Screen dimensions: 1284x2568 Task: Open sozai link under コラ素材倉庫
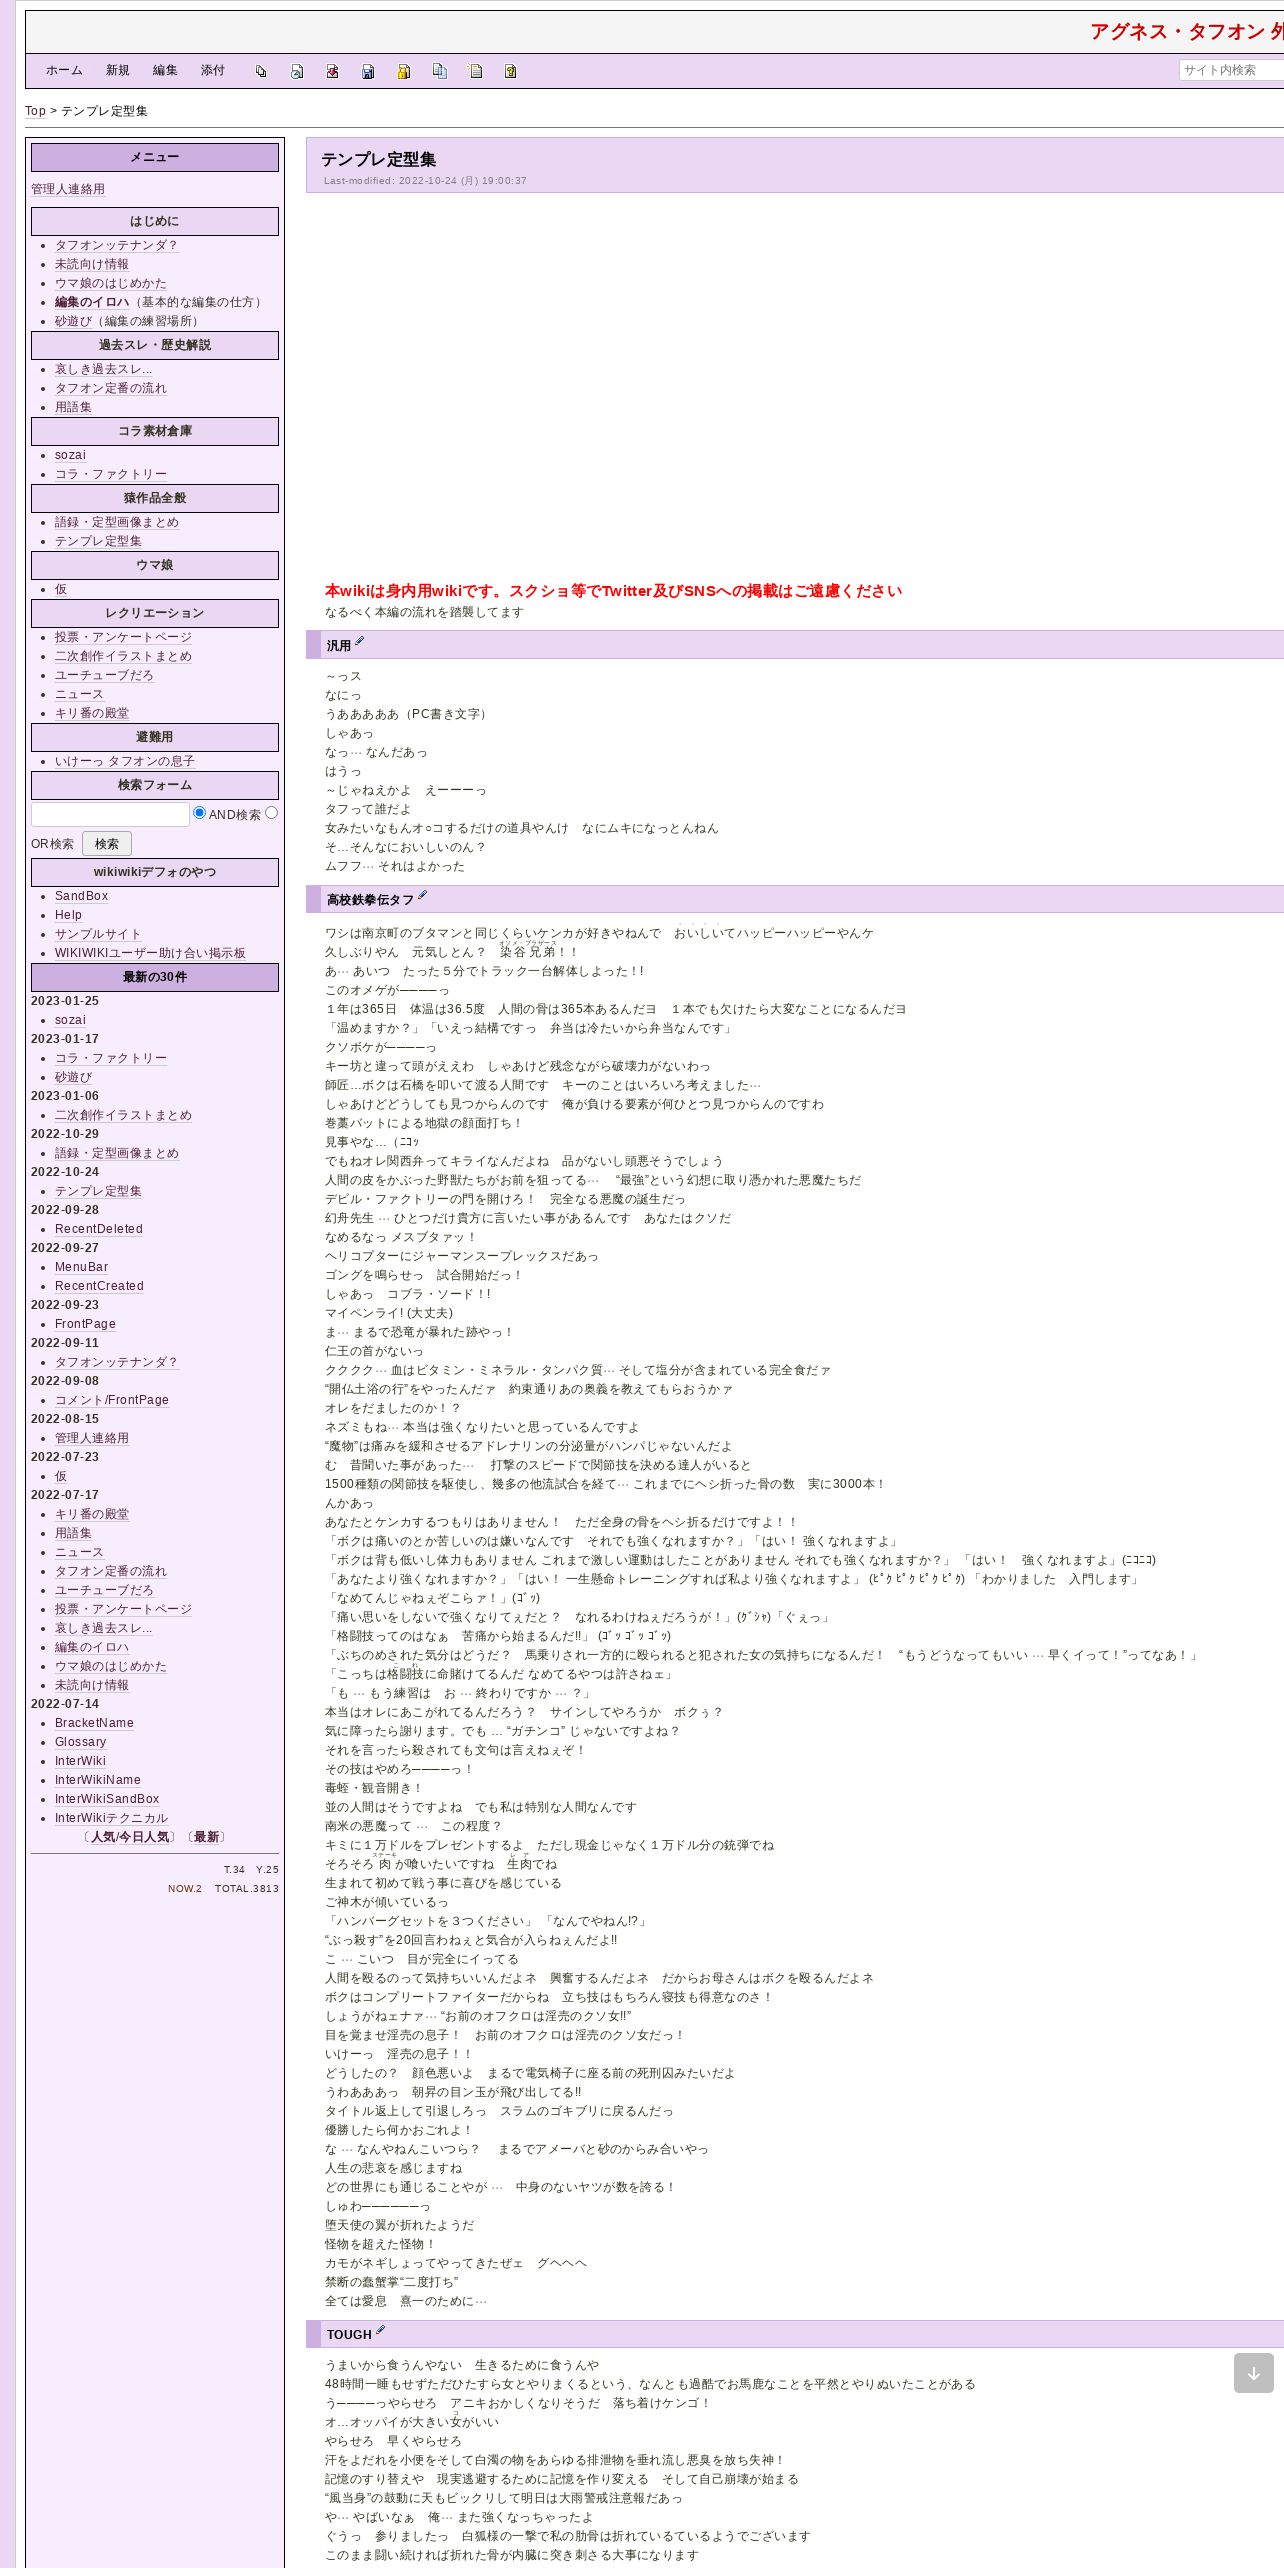[70, 455]
